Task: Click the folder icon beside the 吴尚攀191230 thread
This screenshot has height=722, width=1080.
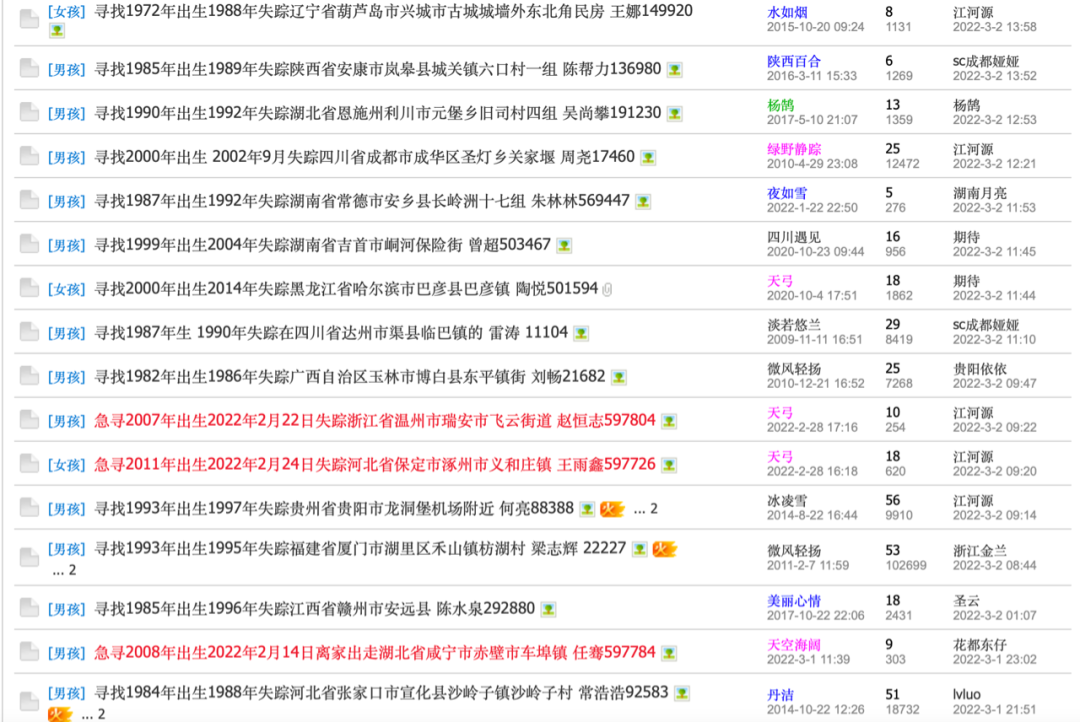Action: tap(29, 112)
